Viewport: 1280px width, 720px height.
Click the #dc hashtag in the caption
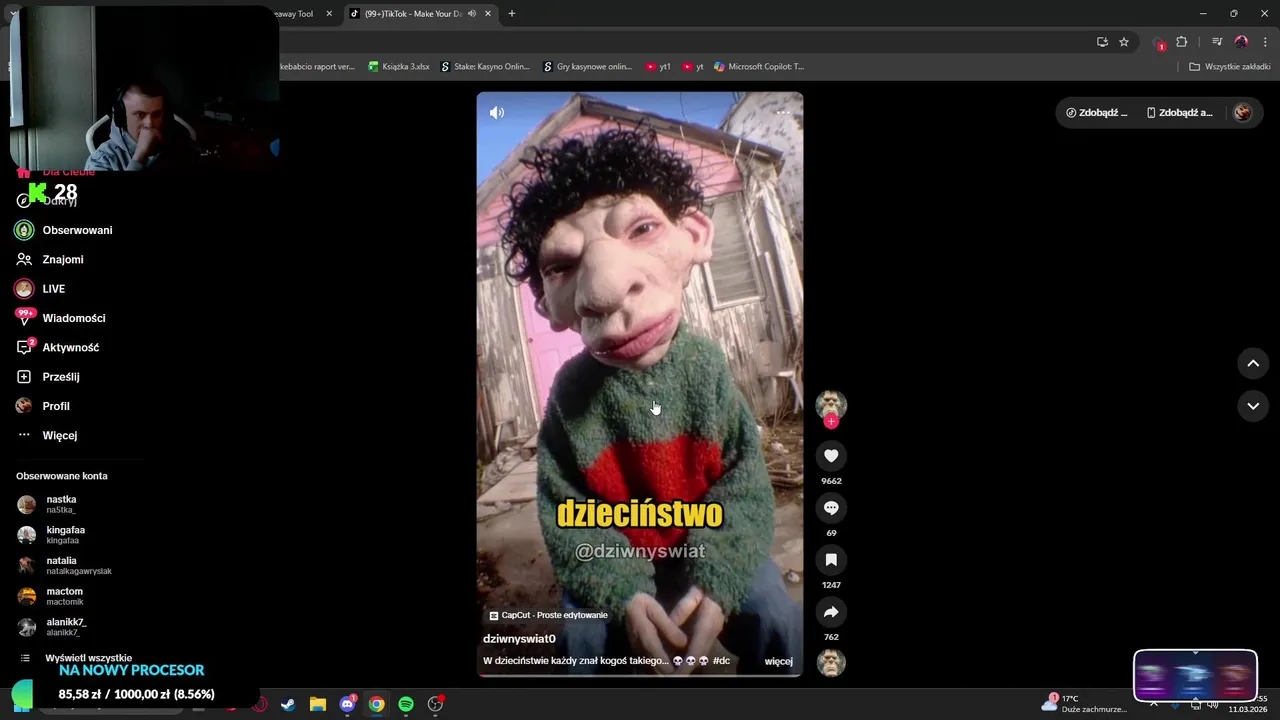pyautogui.click(x=721, y=661)
